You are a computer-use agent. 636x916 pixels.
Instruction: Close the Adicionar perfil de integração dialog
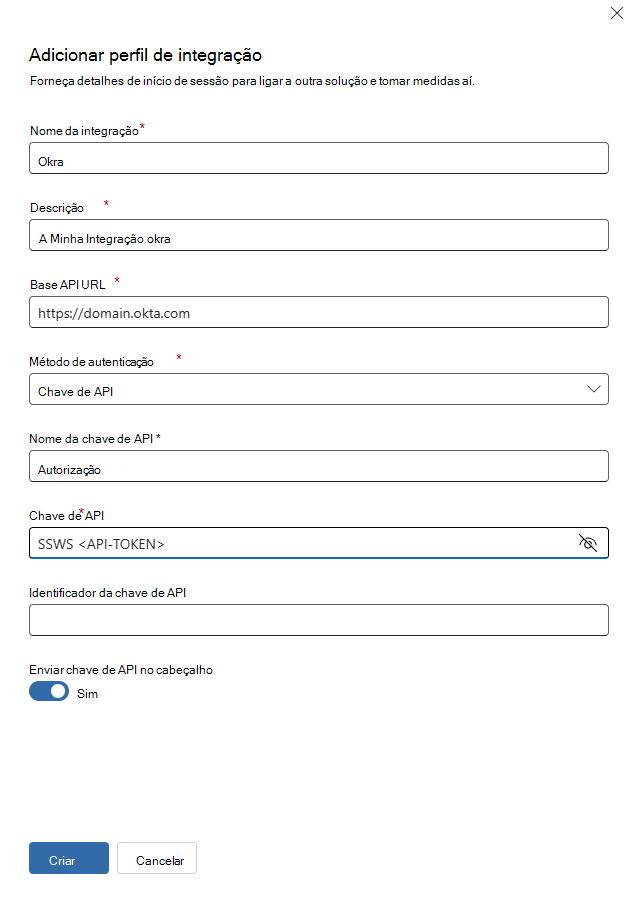617,13
